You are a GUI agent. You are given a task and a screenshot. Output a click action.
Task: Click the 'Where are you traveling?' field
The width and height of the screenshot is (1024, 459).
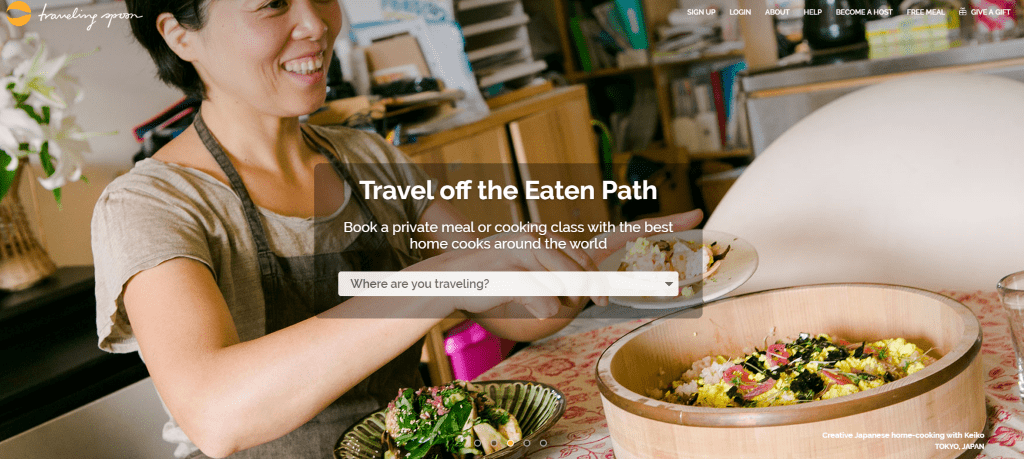(x=508, y=284)
